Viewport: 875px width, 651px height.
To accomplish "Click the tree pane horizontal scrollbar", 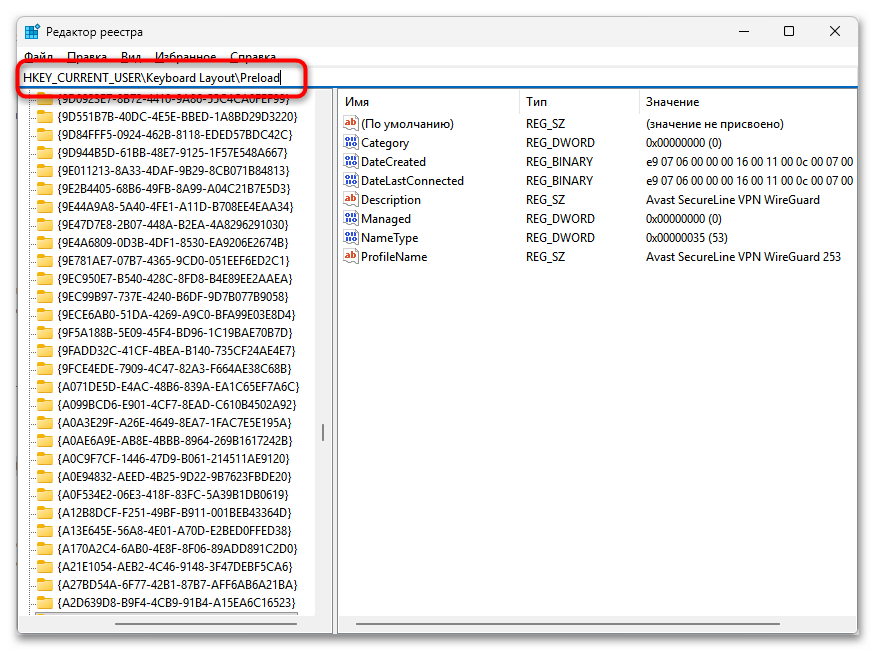I will click(206, 624).
